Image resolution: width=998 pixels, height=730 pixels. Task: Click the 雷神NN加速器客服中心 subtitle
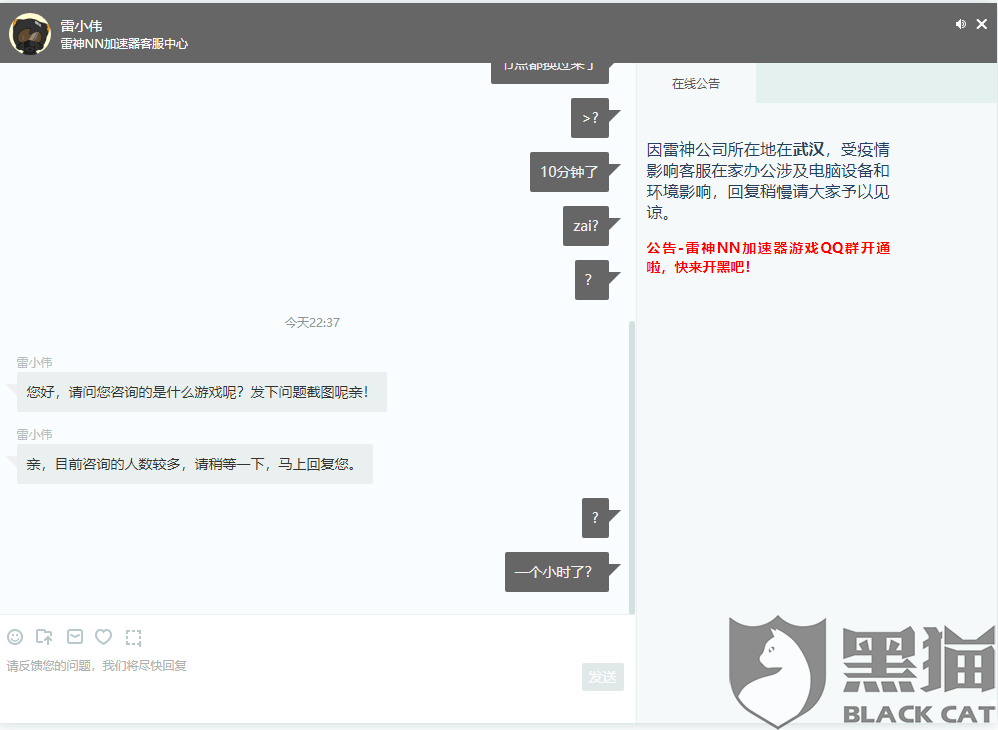(x=124, y=44)
